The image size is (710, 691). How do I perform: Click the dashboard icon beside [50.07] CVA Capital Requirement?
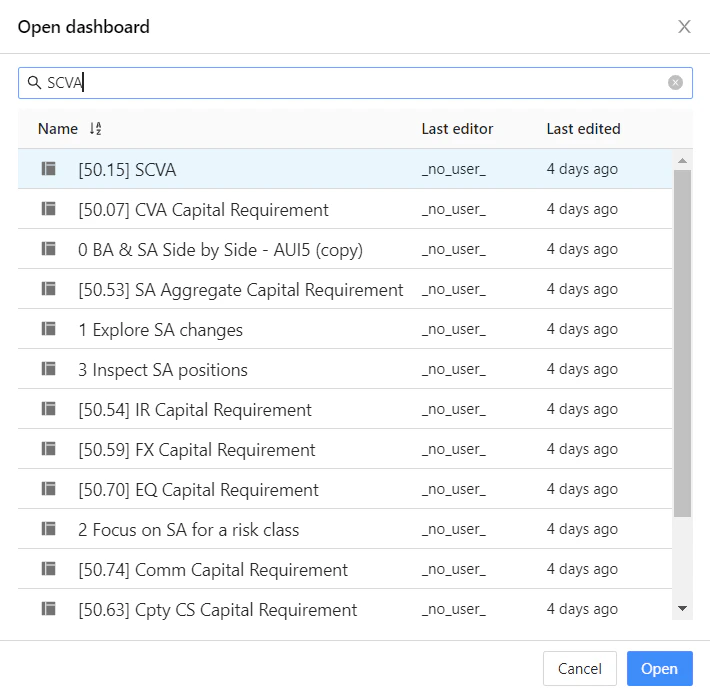pyautogui.click(x=48, y=209)
